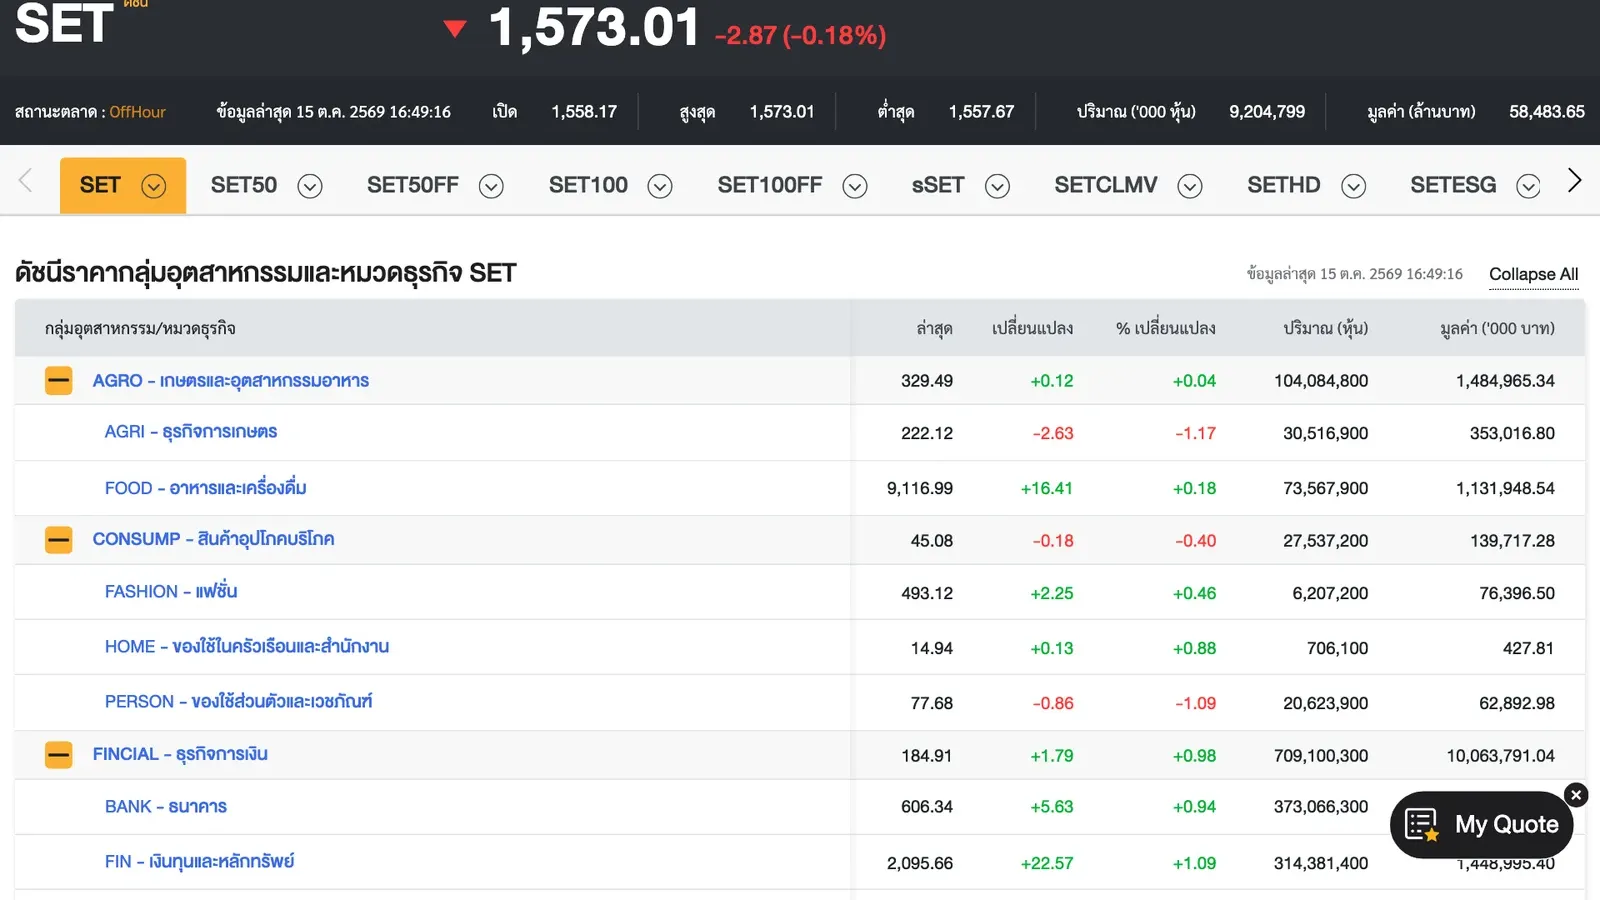Open AGRI sector link

point(191,432)
